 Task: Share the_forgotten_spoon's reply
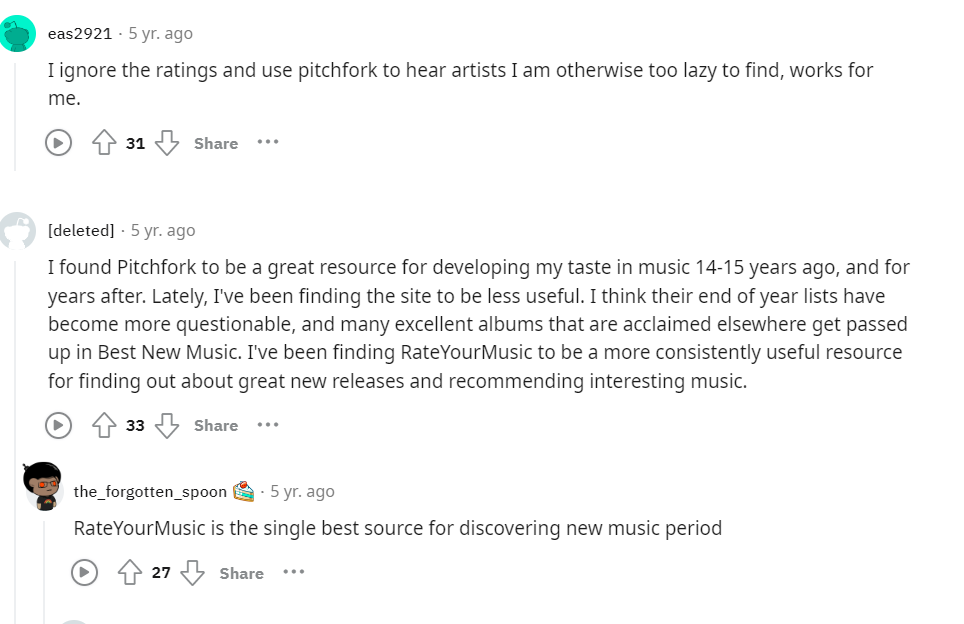pyautogui.click(x=242, y=573)
